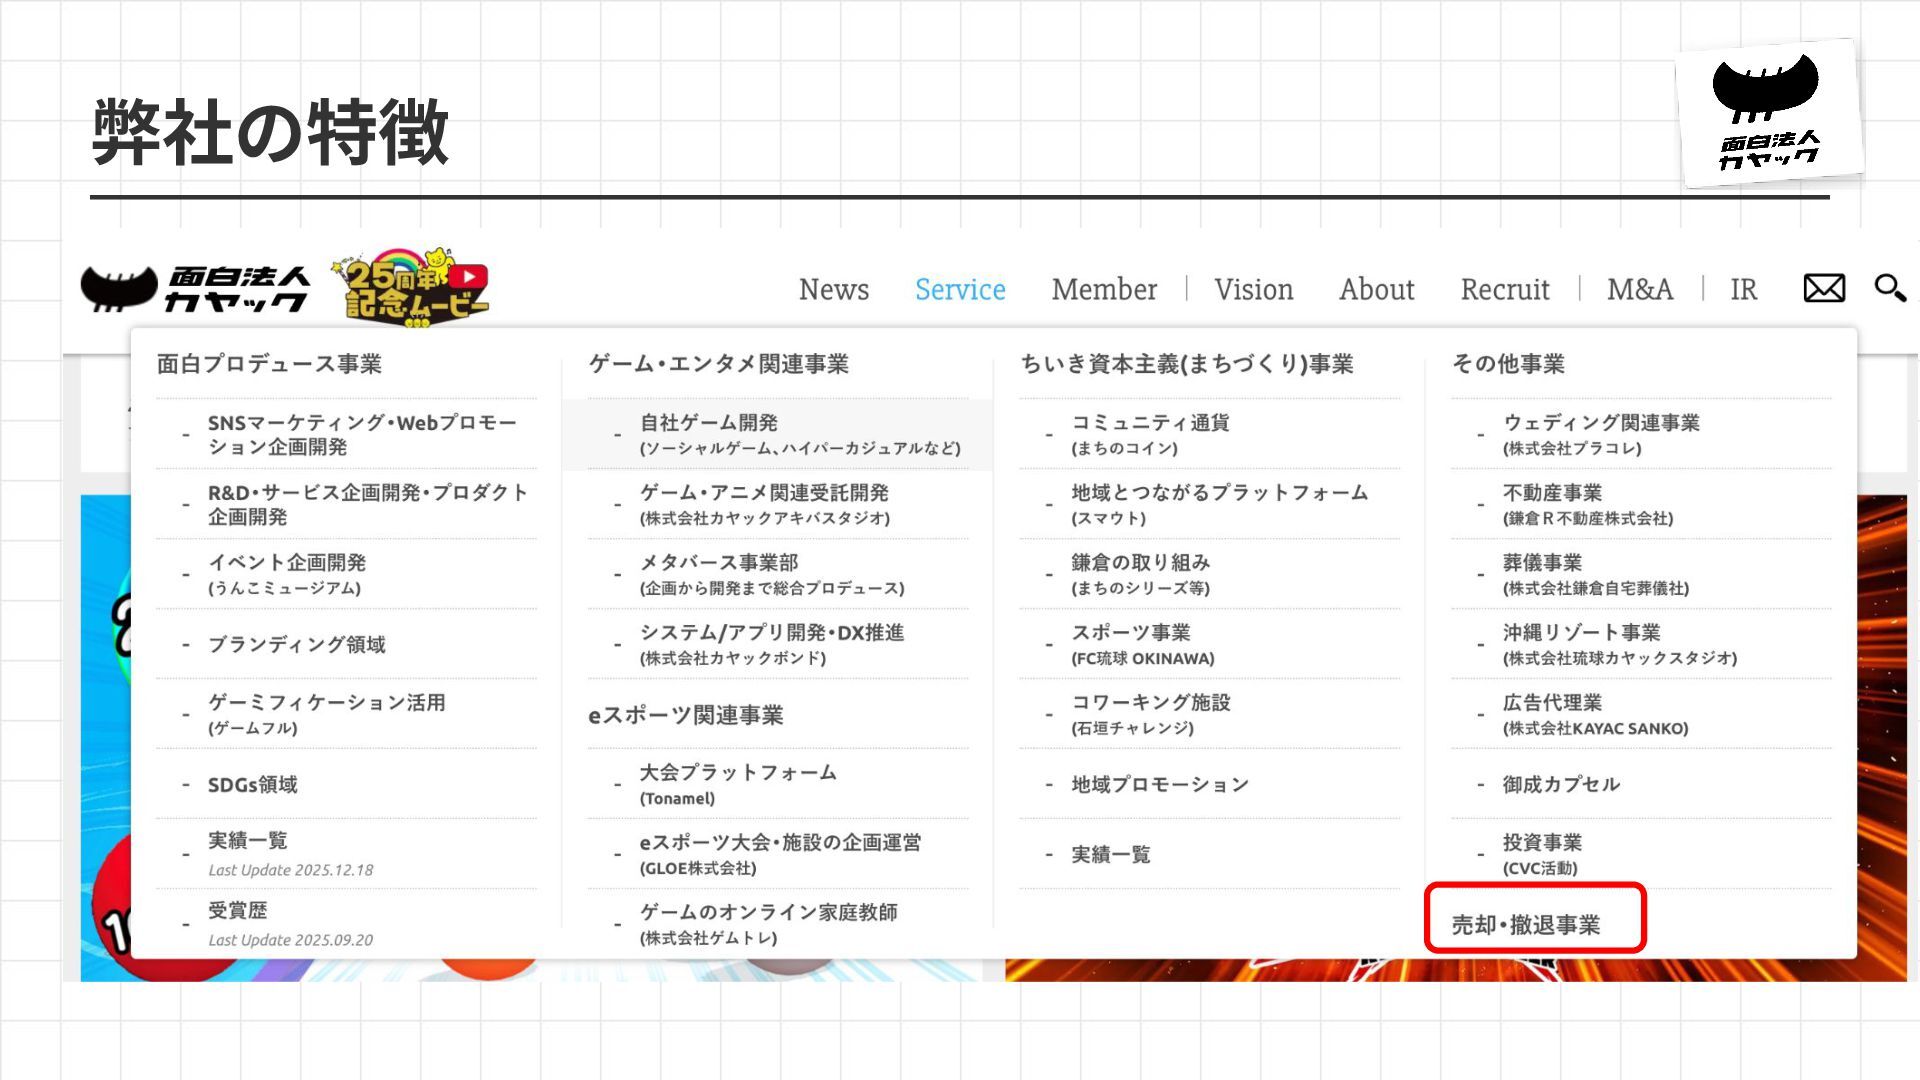This screenshot has height=1080, width=1920.
Task: Select the Service navigation item
Action: (x=960, y=290)
